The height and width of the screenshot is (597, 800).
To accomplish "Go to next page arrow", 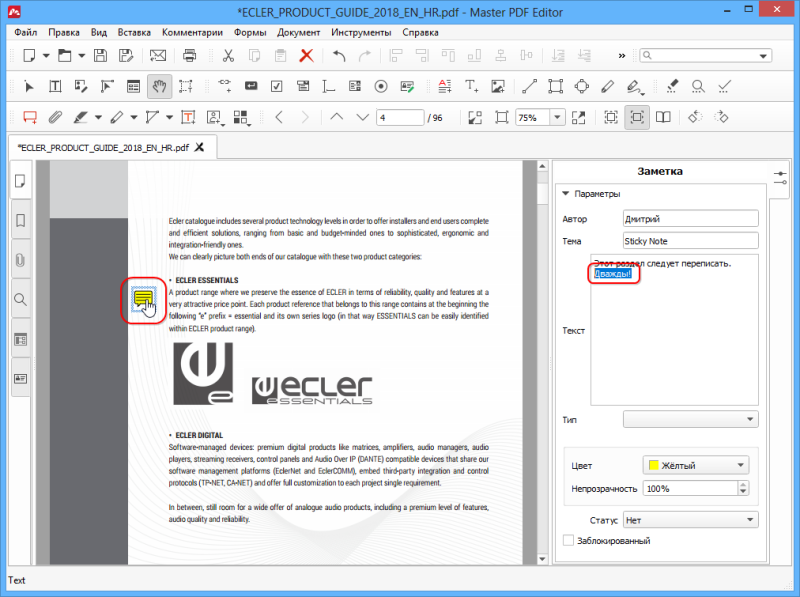I will (x=362, y=117).
